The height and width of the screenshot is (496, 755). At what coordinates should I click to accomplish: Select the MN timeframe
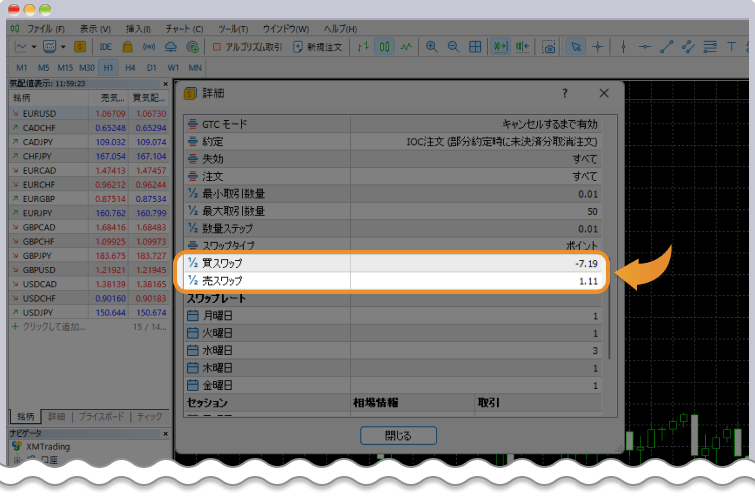pyautogui.click(x=195, y=68)
